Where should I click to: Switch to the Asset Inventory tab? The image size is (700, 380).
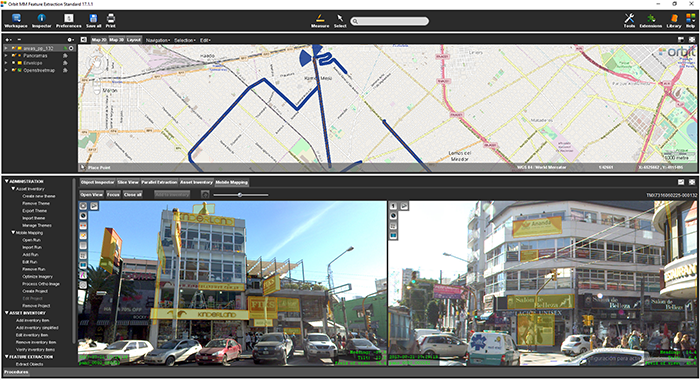coord(196,182)
